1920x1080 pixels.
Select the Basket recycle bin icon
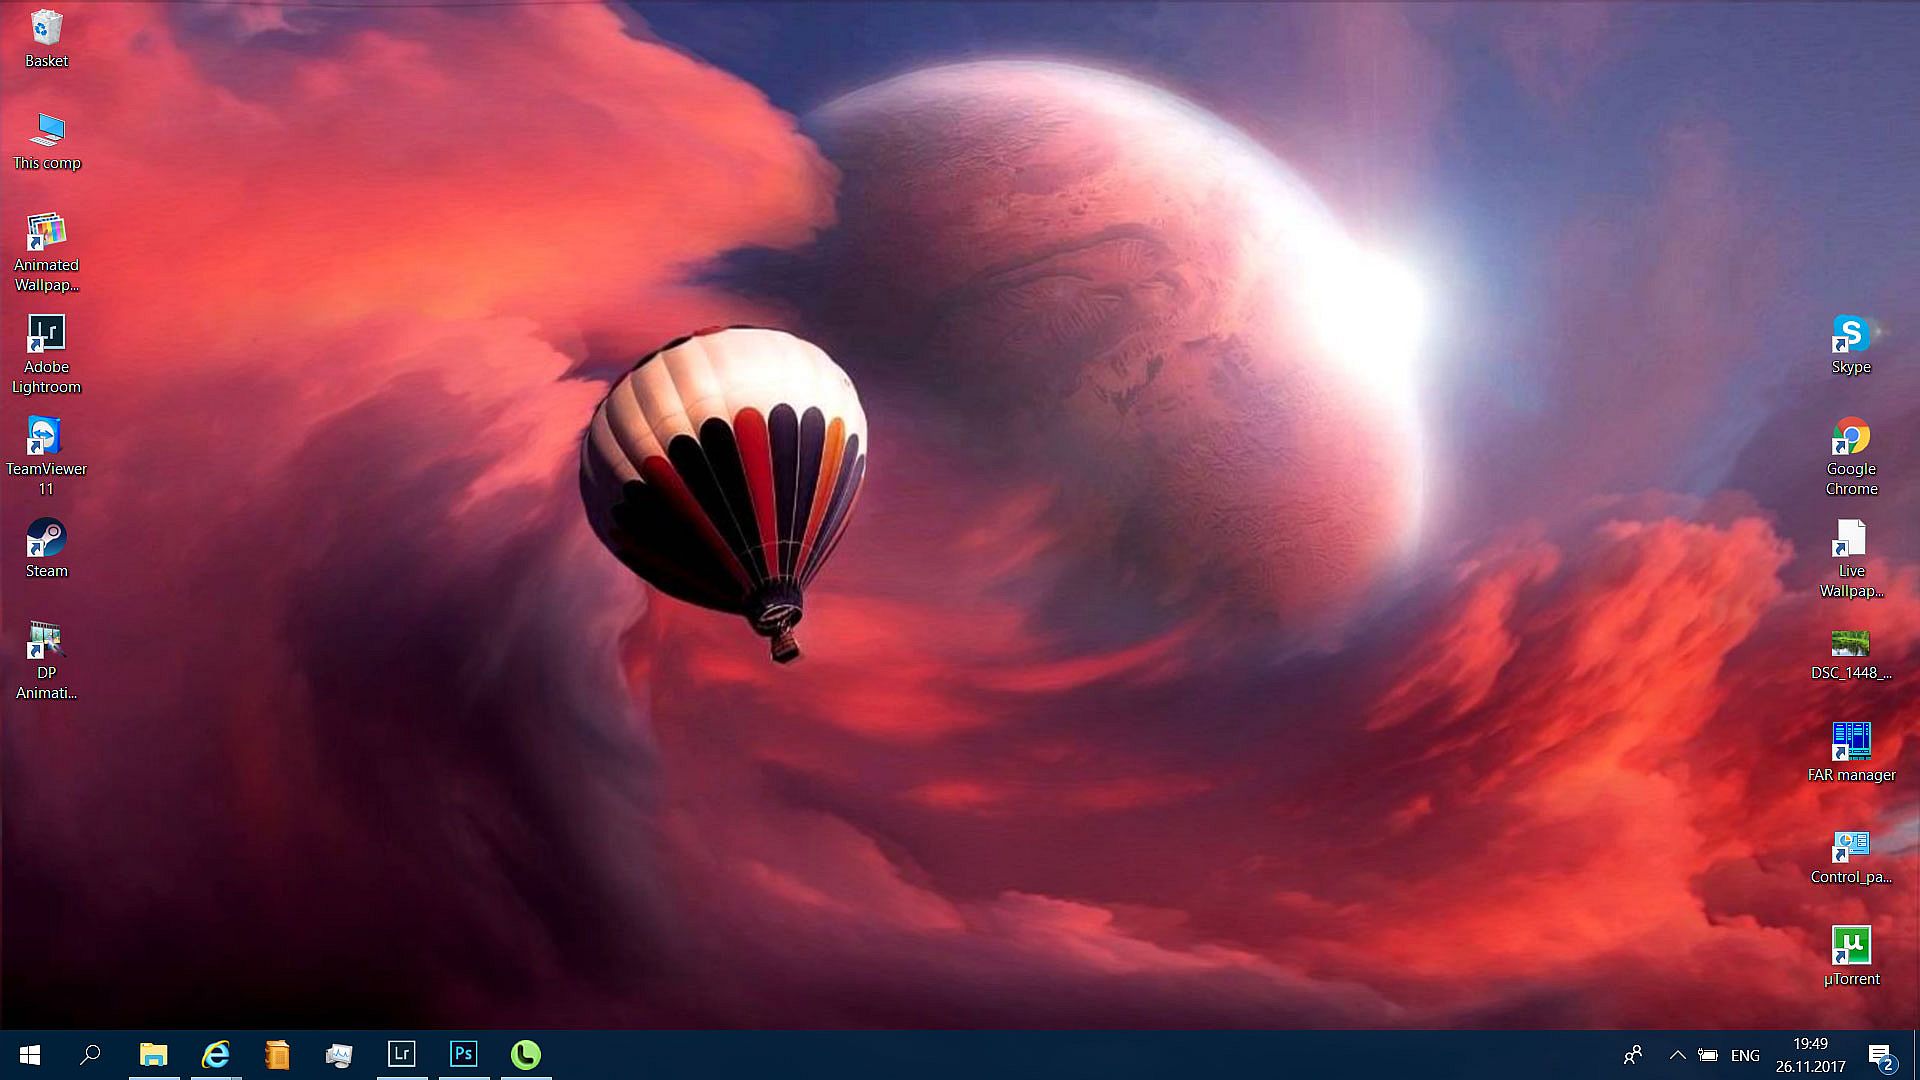[x=46, y=28]
